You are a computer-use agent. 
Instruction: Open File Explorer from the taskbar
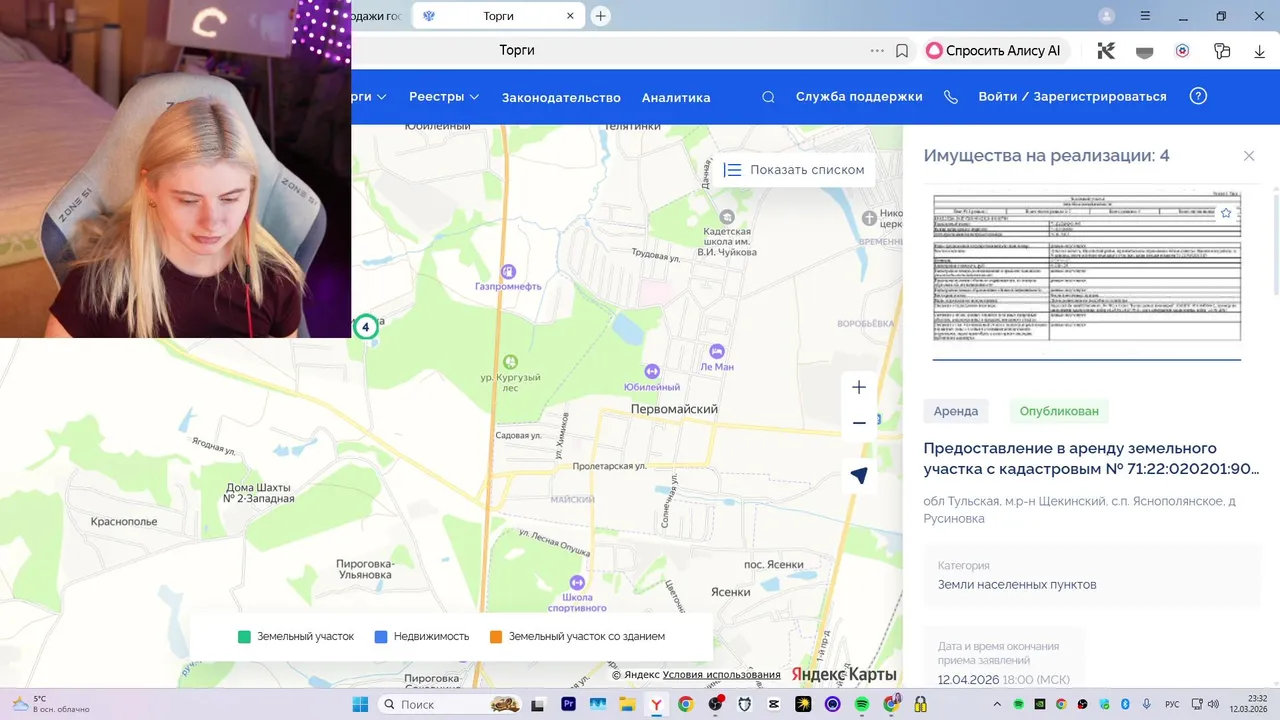[627, 704]
